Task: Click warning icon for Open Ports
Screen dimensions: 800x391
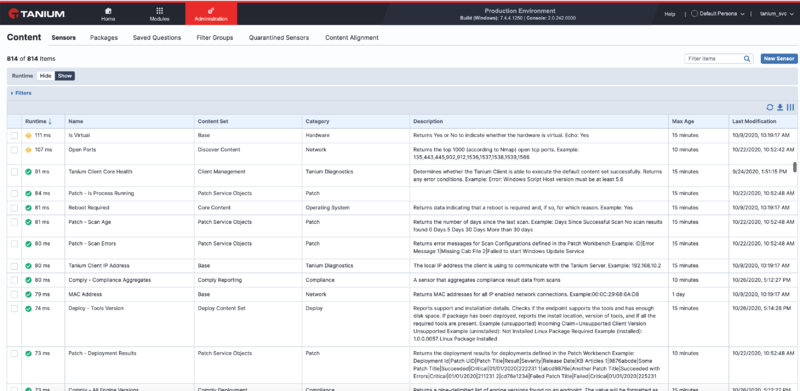Action: (x=29, y=150)
